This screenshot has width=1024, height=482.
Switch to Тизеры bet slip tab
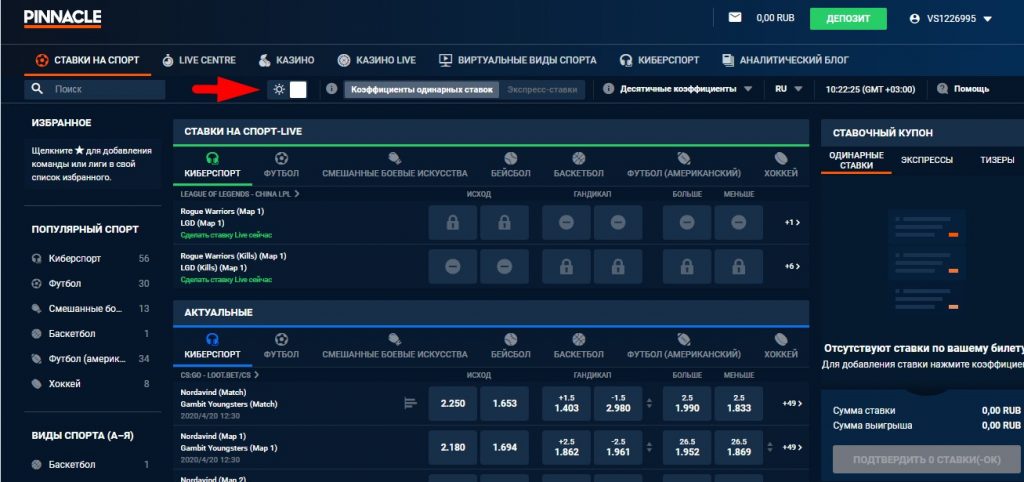(x=997, y=160)
